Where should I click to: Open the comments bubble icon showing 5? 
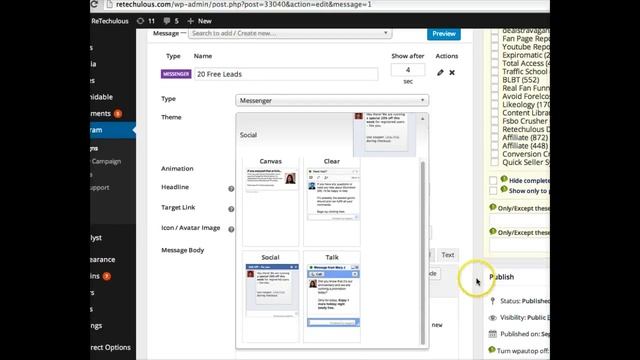point(167,21)
